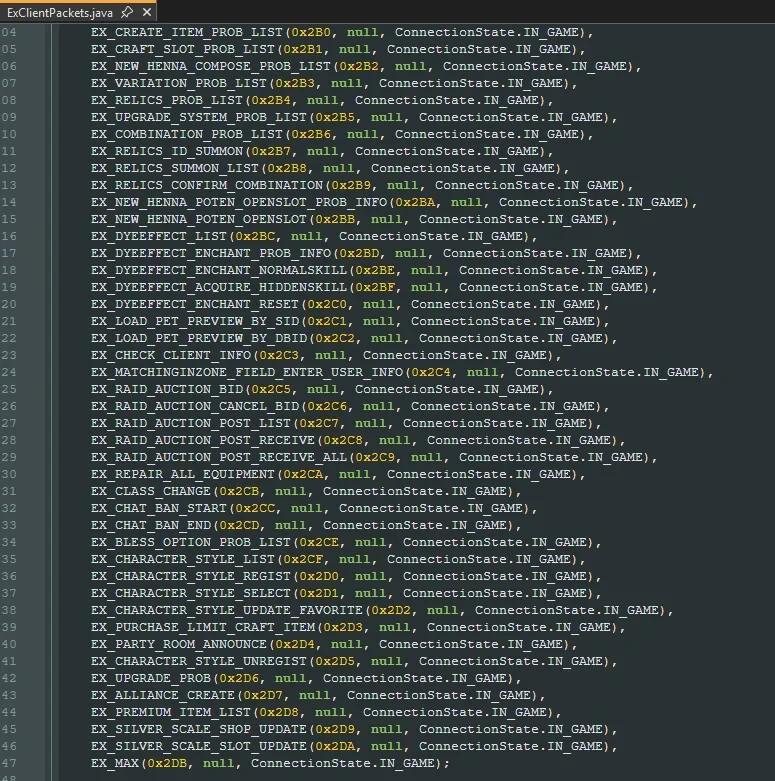Click EX_REPAIR_ALL_EQUIPMENT identifier

point(183,474)
